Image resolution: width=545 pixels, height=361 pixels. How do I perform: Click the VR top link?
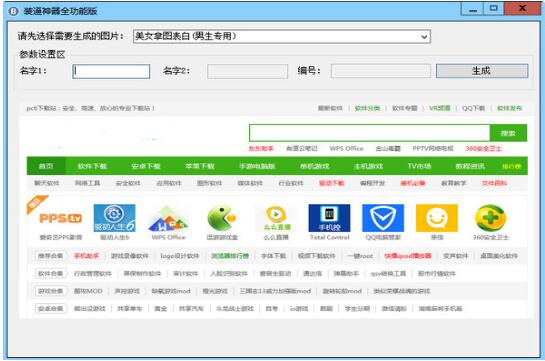(440, 108)
